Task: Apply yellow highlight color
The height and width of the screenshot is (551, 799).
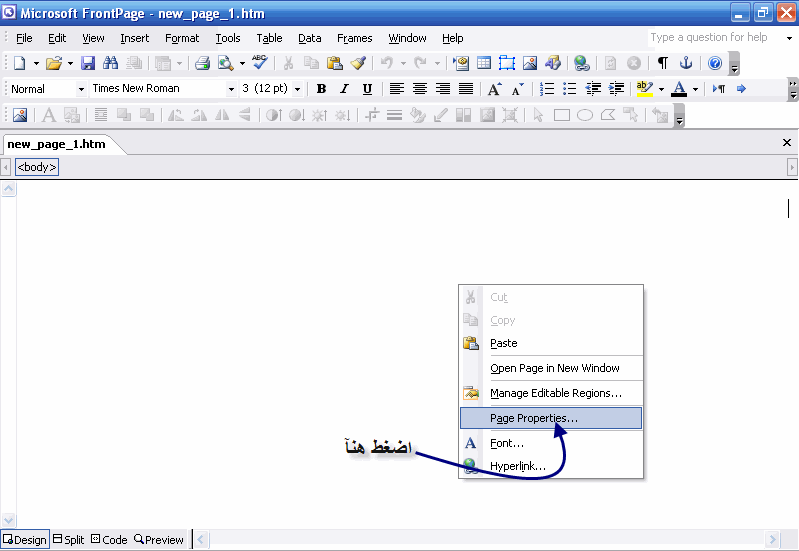Action: (x=645, y=89)
